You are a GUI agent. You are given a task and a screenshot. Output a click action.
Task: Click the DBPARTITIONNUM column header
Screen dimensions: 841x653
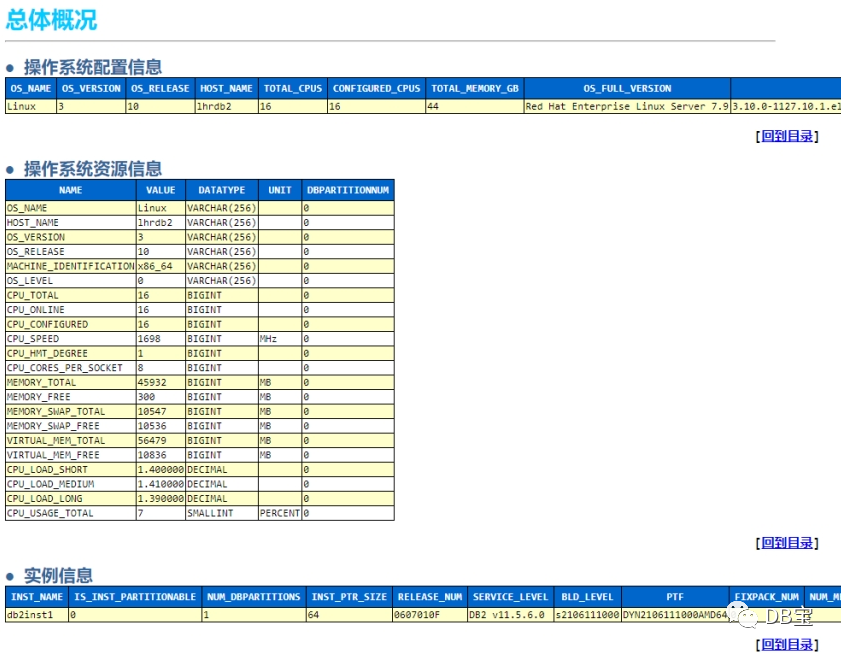point(348,190)
